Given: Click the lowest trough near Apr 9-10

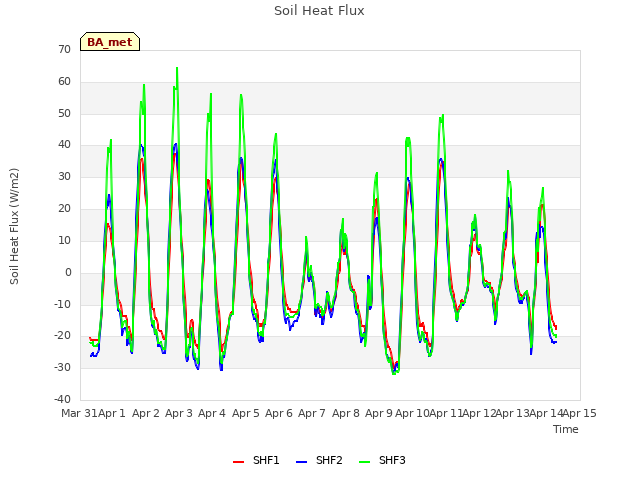Looking at the screenshot, I should 394,373.
